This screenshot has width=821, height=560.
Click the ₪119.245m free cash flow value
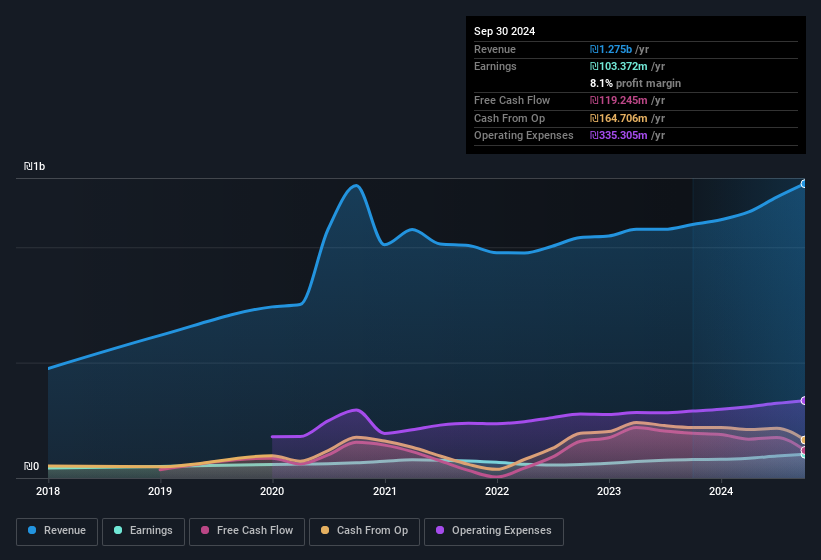[618, 100]
